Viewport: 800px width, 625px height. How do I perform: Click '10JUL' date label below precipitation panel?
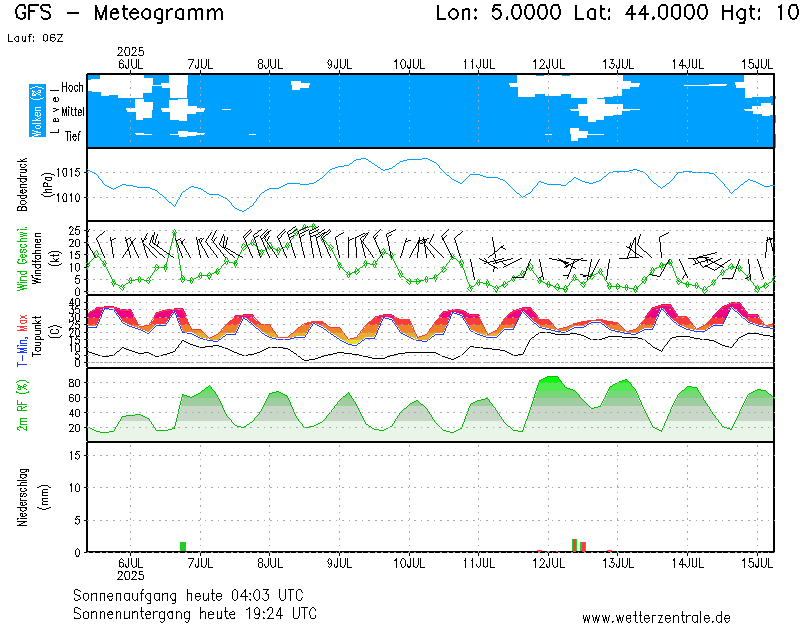pyautogui.click(x=409, y=563)
